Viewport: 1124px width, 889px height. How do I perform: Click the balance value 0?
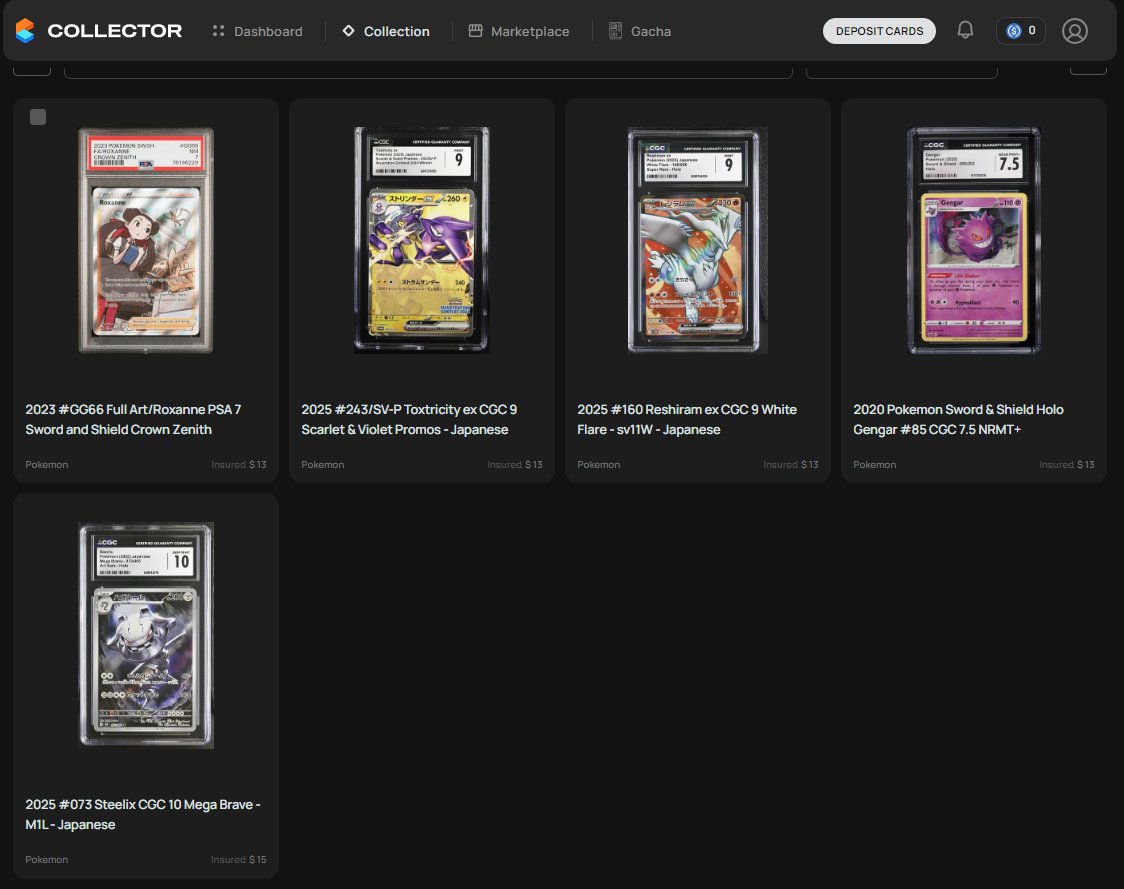(x=1032, y=30)
